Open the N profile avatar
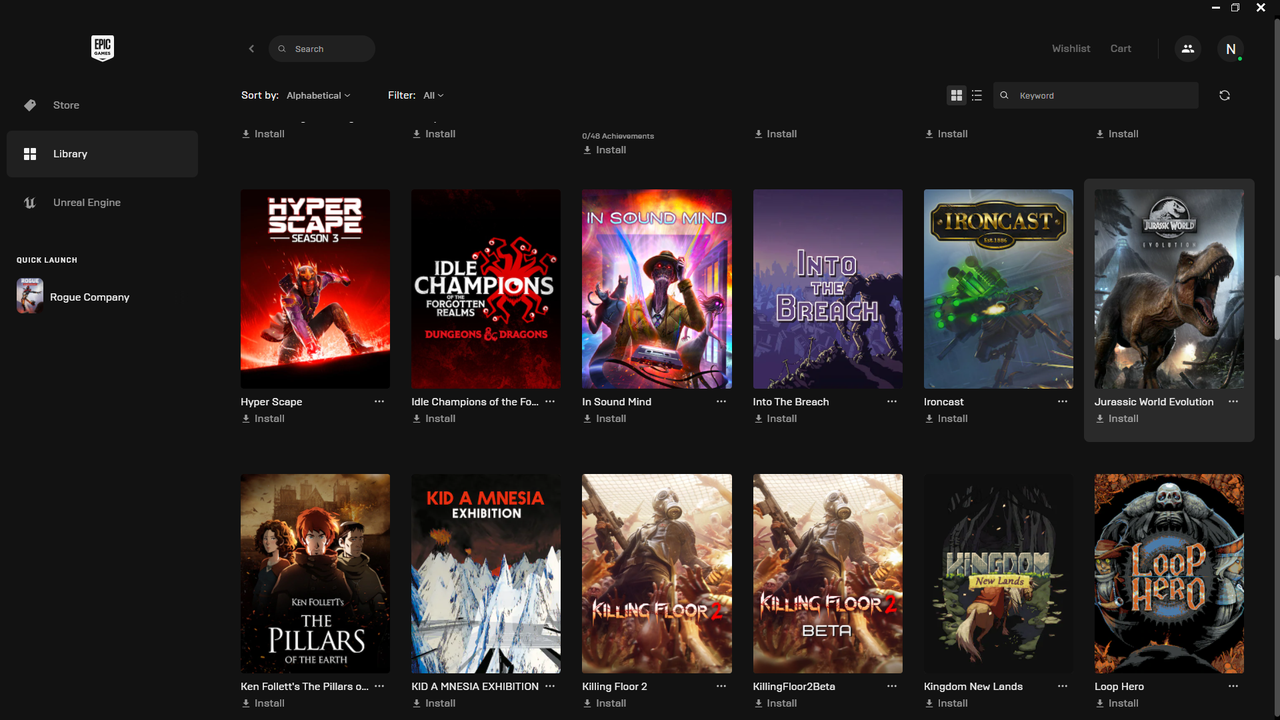 (x=1230, y=48)
